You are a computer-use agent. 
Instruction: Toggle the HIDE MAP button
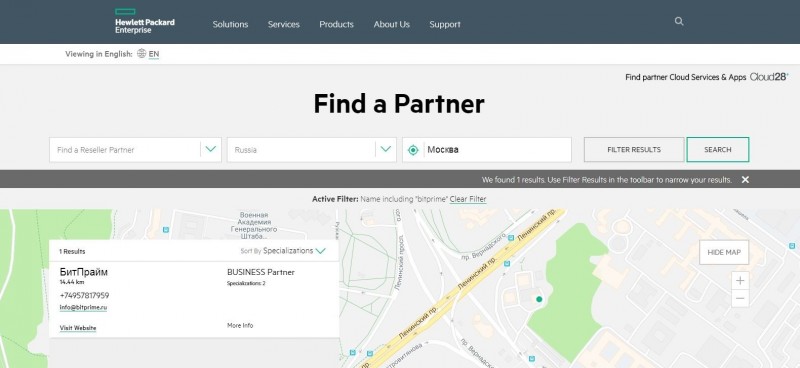(x=724, y=252)
